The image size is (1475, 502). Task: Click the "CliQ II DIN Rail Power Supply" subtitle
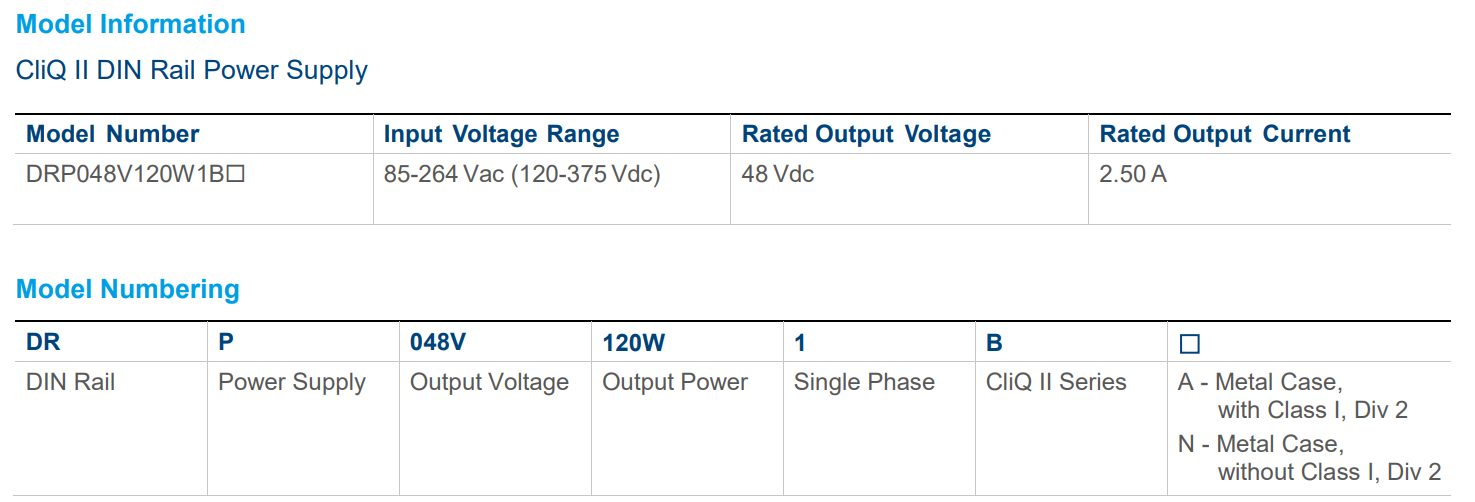click(x=192, y=70)
